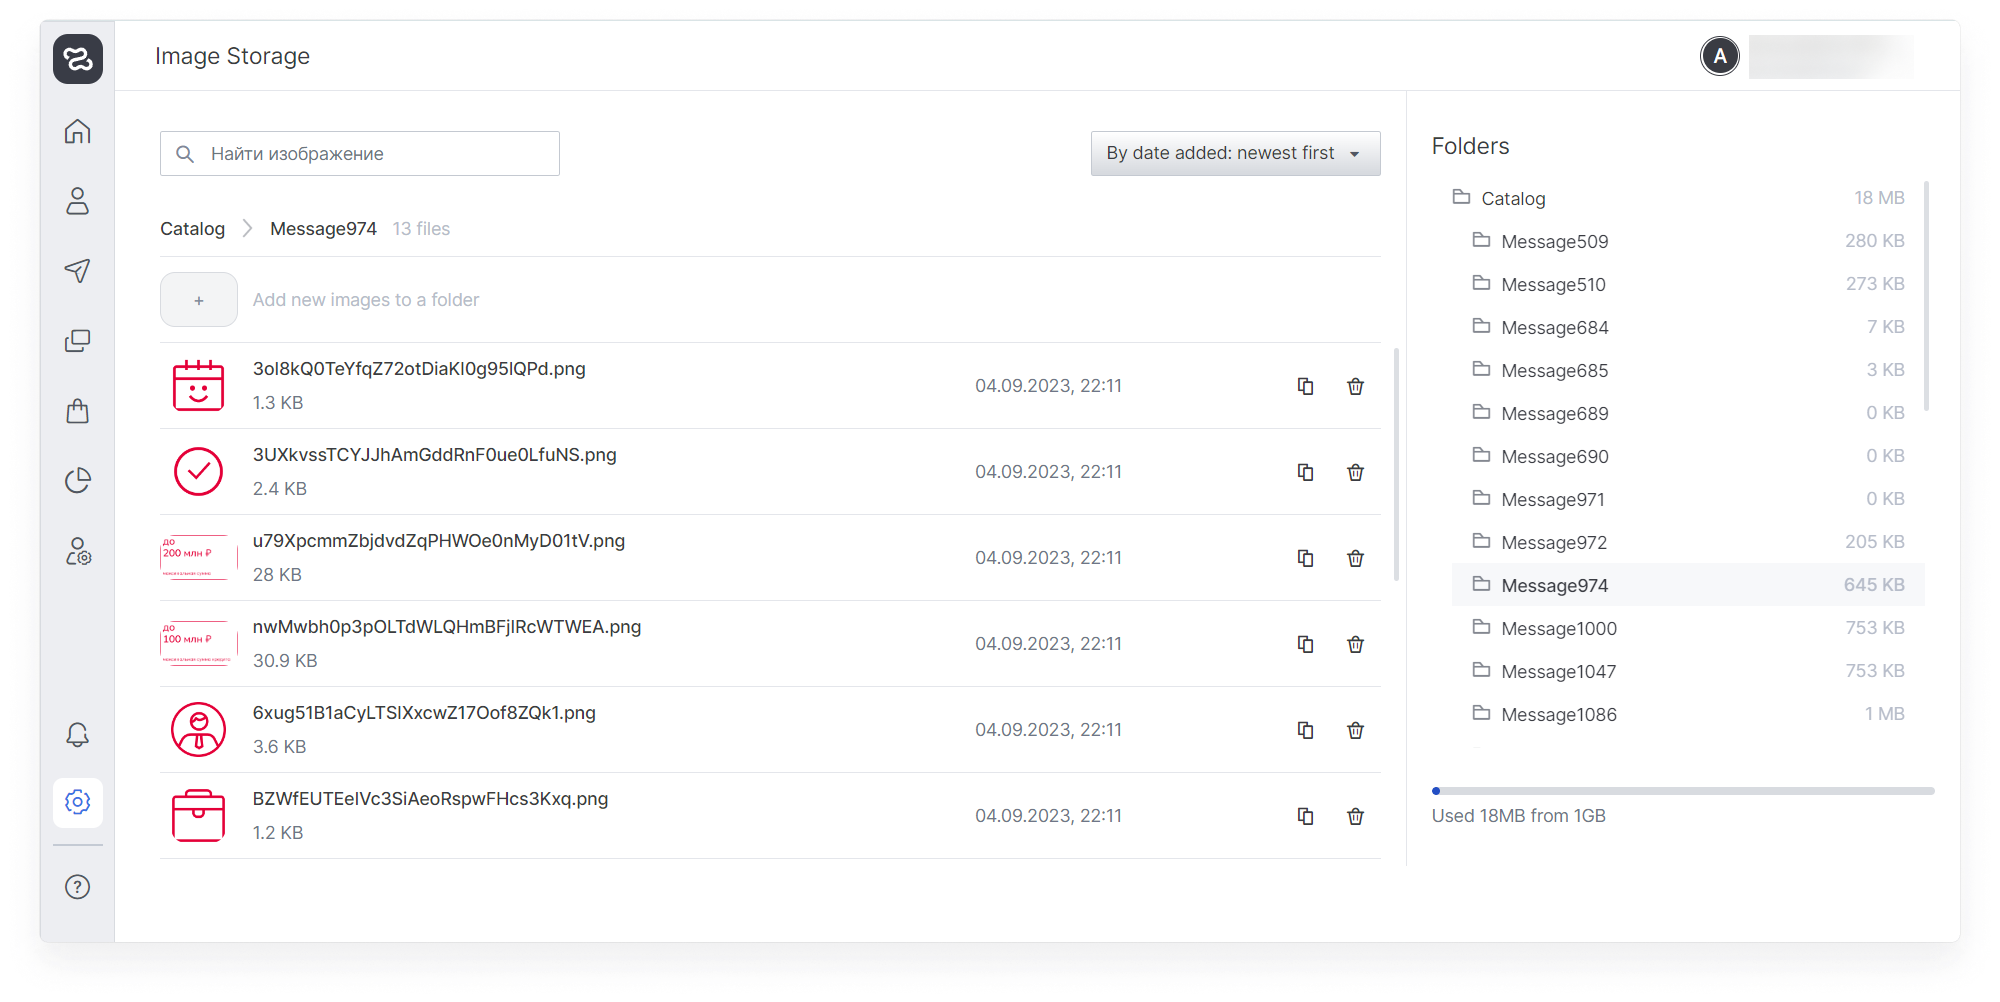The image size is (2000, 1002).
Task: Click the paper plane send icon
Action: pos(78,271)
